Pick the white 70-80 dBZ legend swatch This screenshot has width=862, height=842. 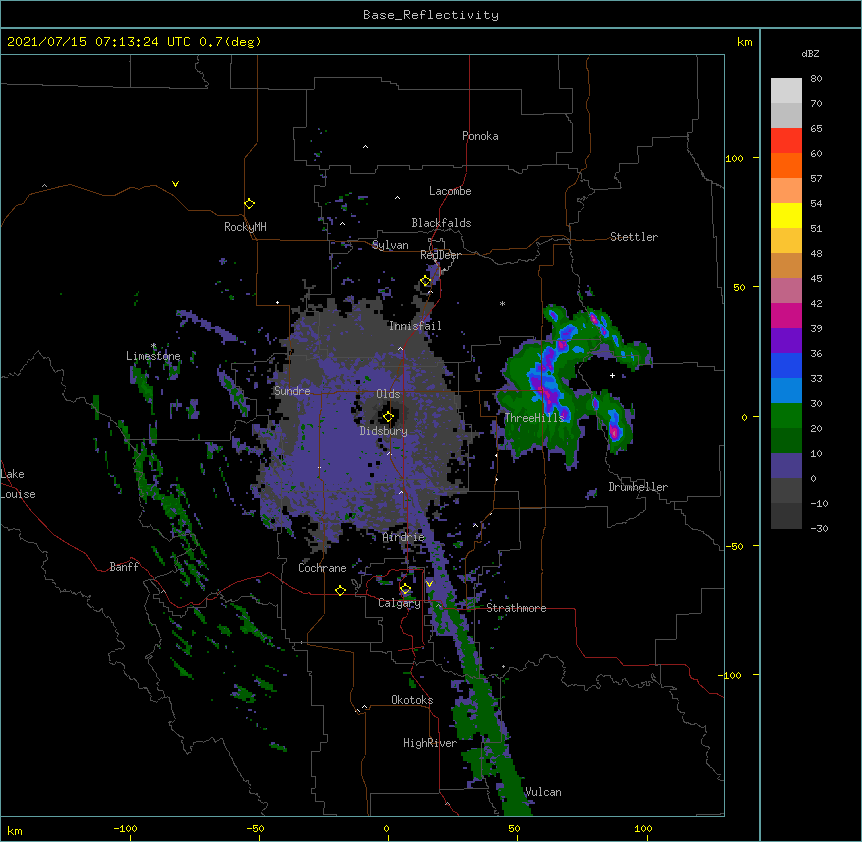click(786, 91)
